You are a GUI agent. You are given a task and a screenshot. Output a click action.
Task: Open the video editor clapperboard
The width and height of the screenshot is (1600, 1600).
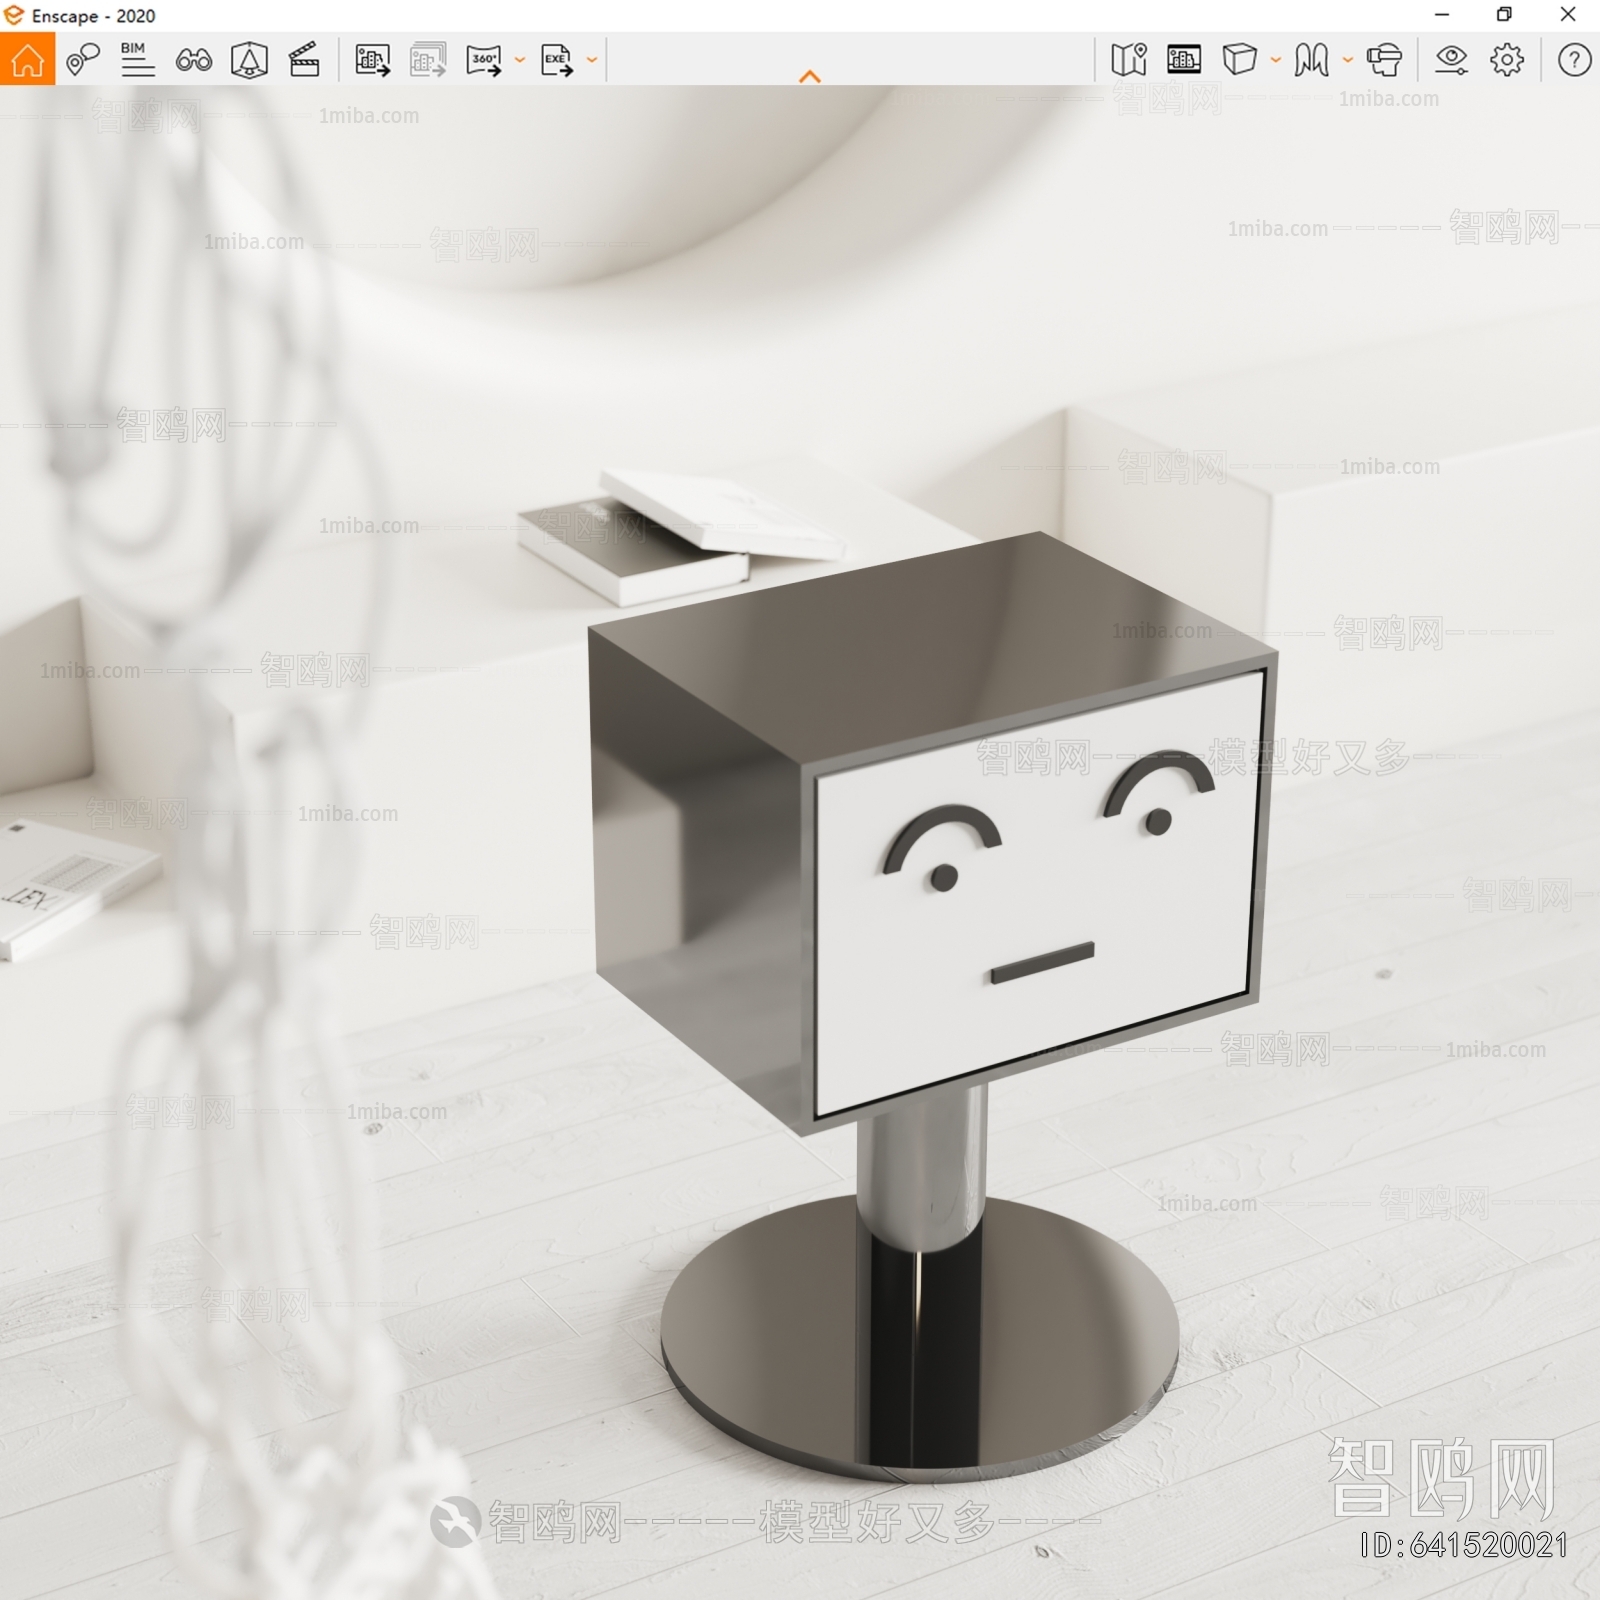coord(304,60)
